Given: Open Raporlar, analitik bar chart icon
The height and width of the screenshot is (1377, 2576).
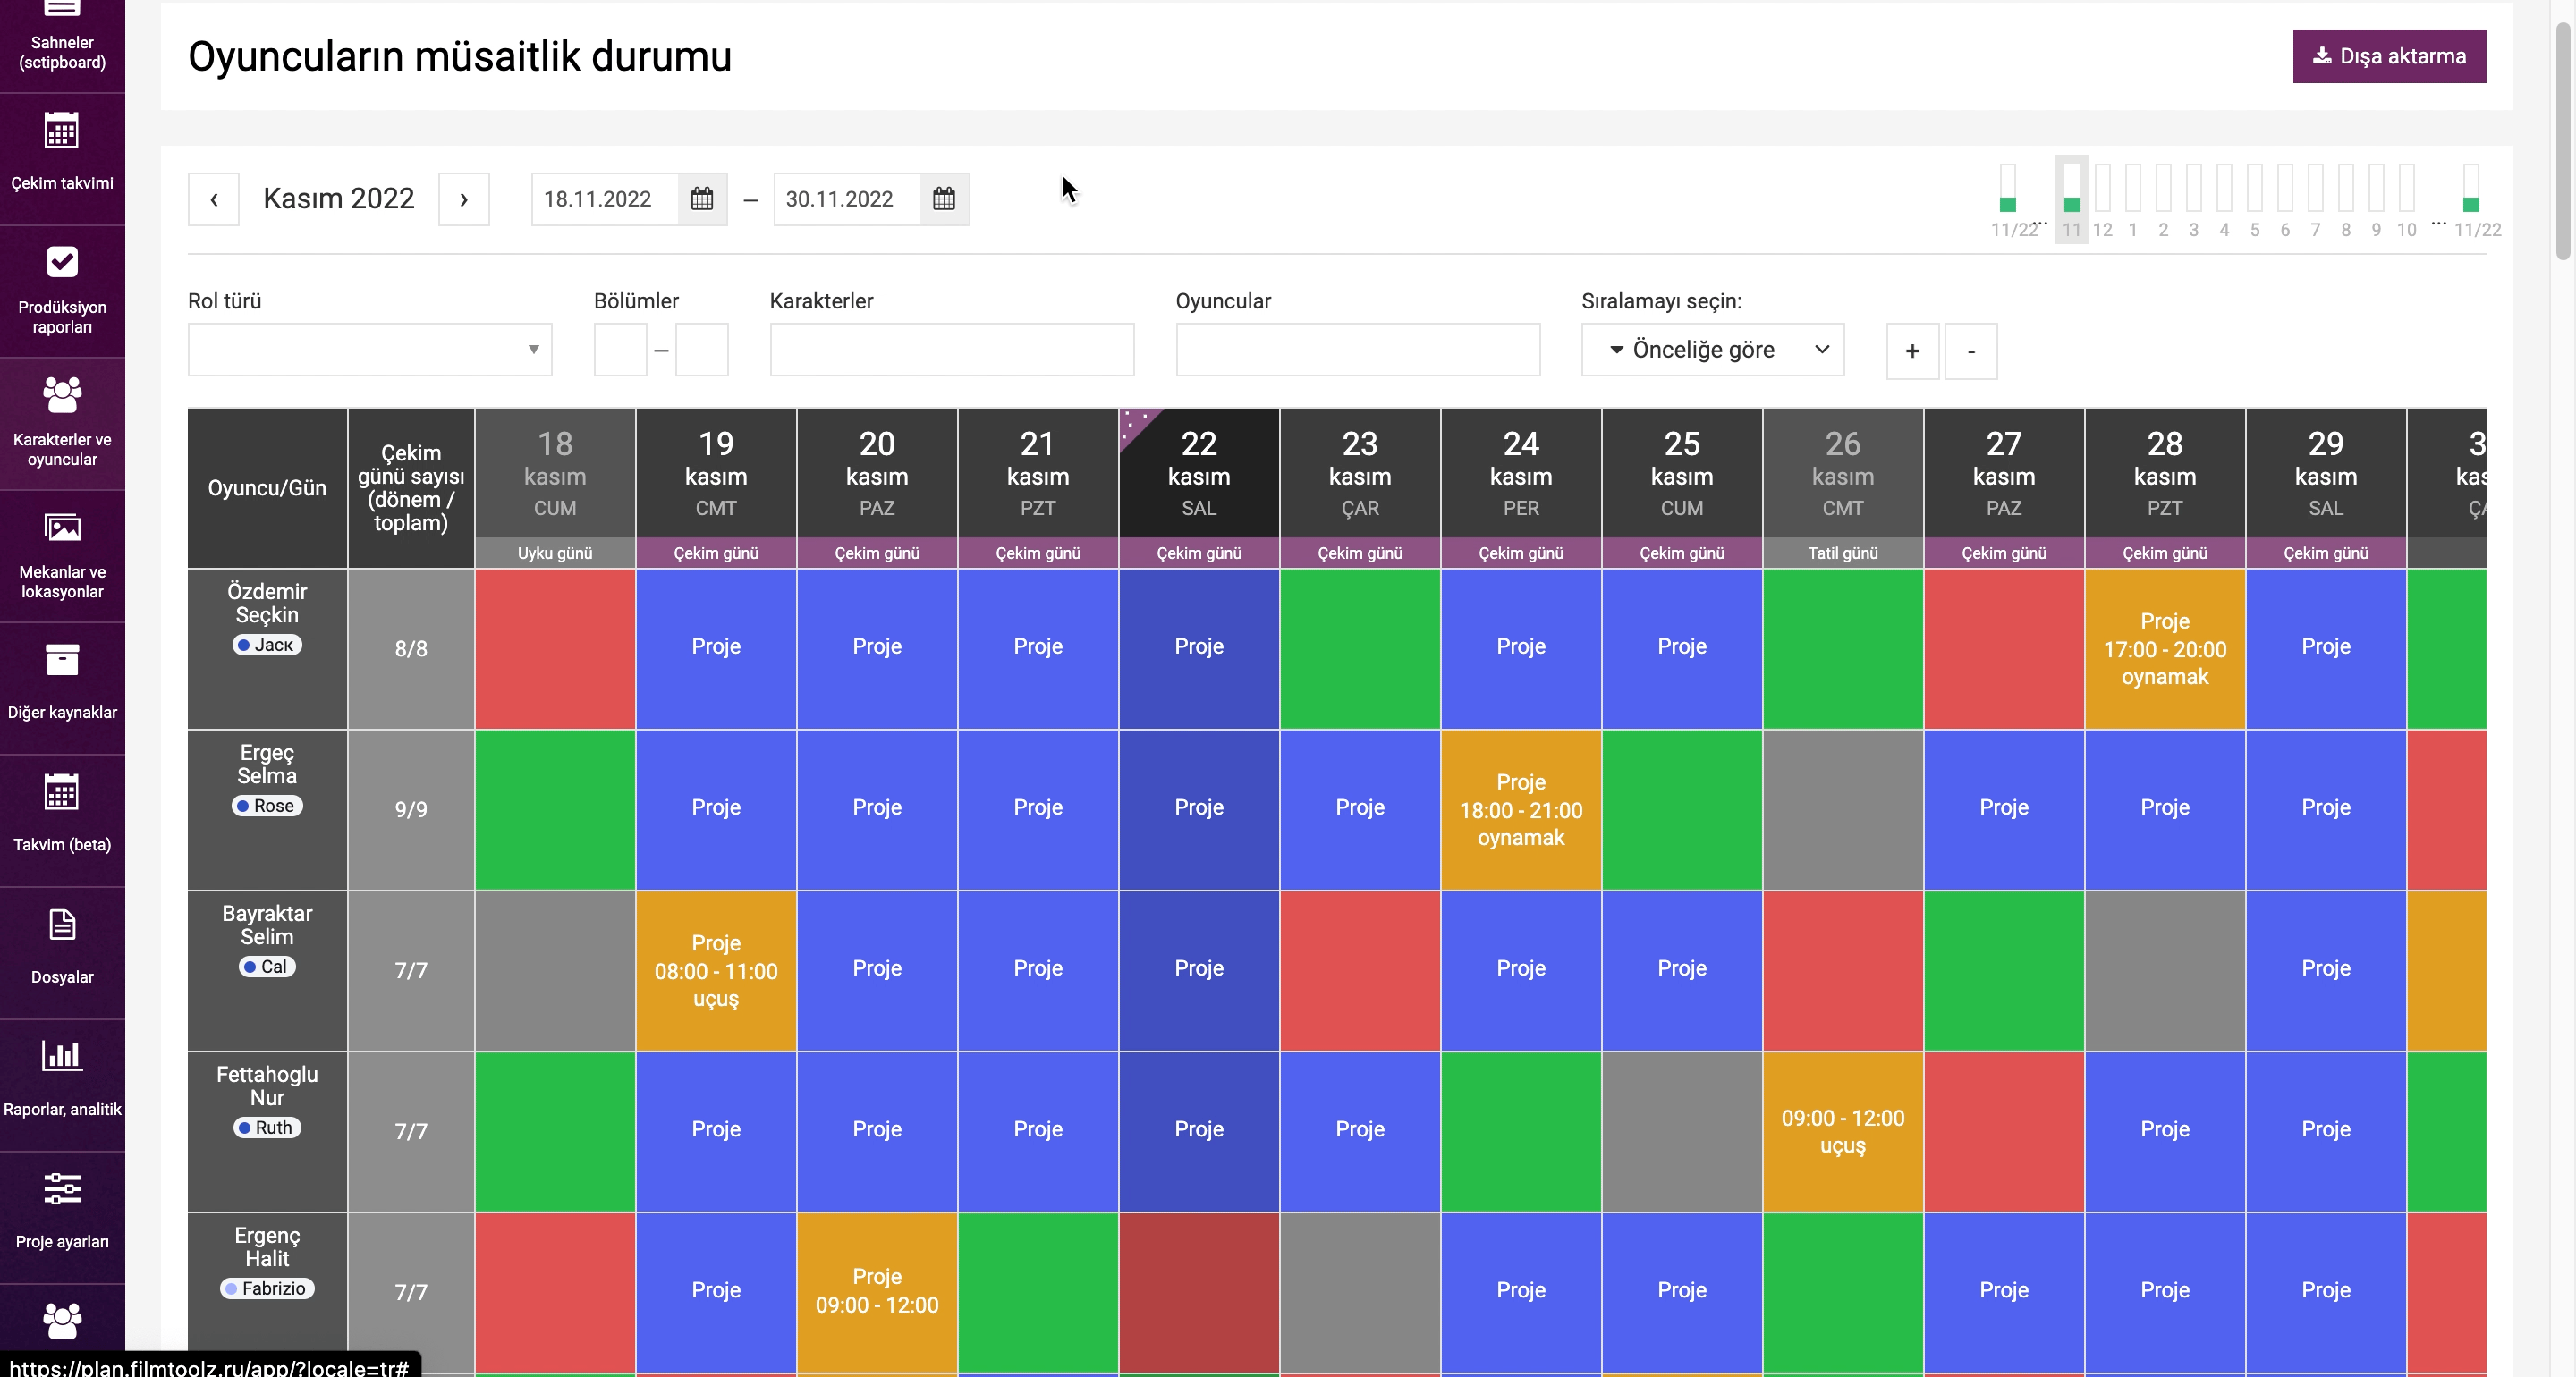Looking at the screenshot, I should pos(61,1056).
